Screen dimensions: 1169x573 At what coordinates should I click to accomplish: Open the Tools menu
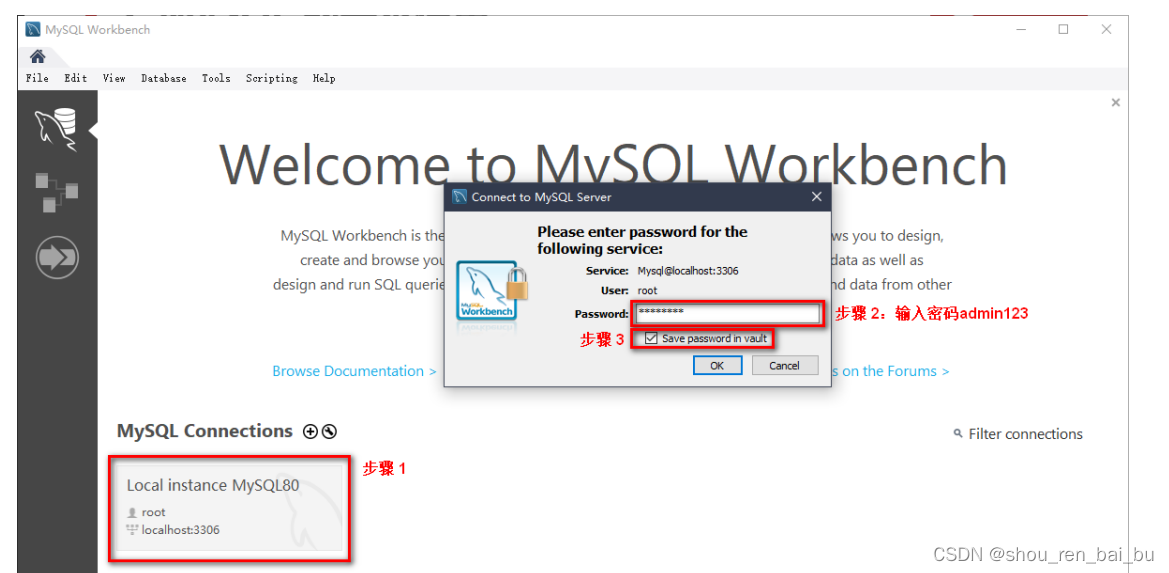click(216, 78)
